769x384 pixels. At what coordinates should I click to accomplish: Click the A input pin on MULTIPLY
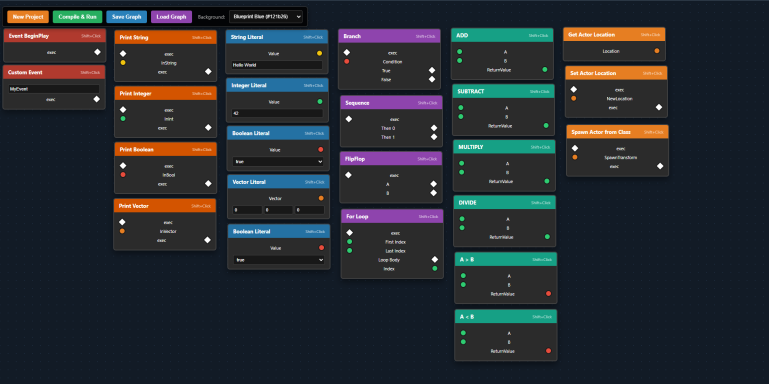click(461, 163)
